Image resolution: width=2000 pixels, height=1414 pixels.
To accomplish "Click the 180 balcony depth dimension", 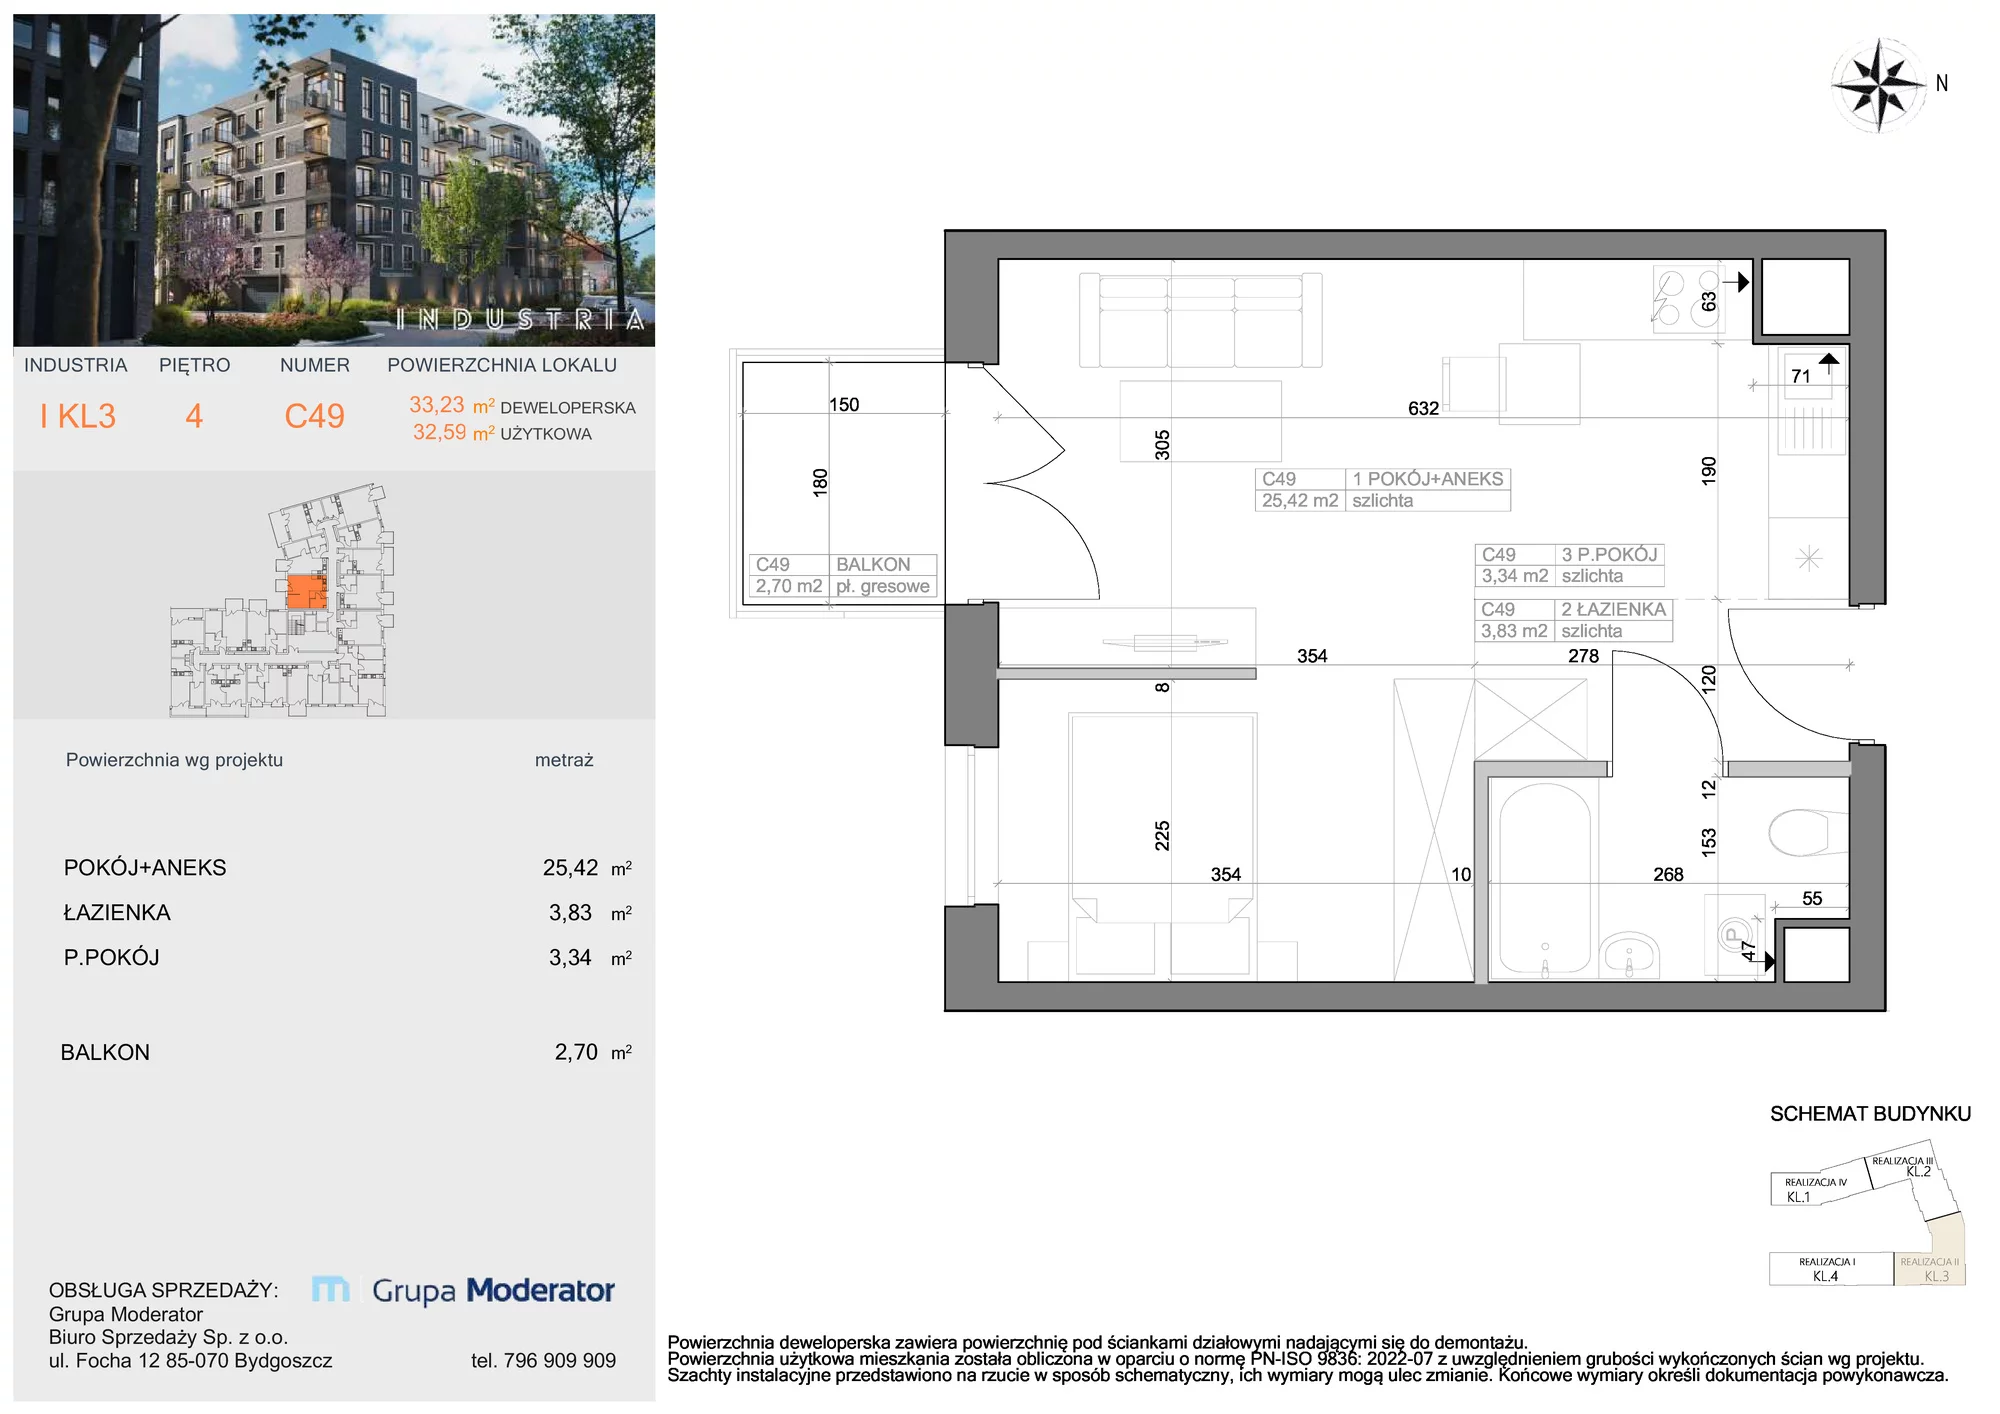I will (821, 483).
